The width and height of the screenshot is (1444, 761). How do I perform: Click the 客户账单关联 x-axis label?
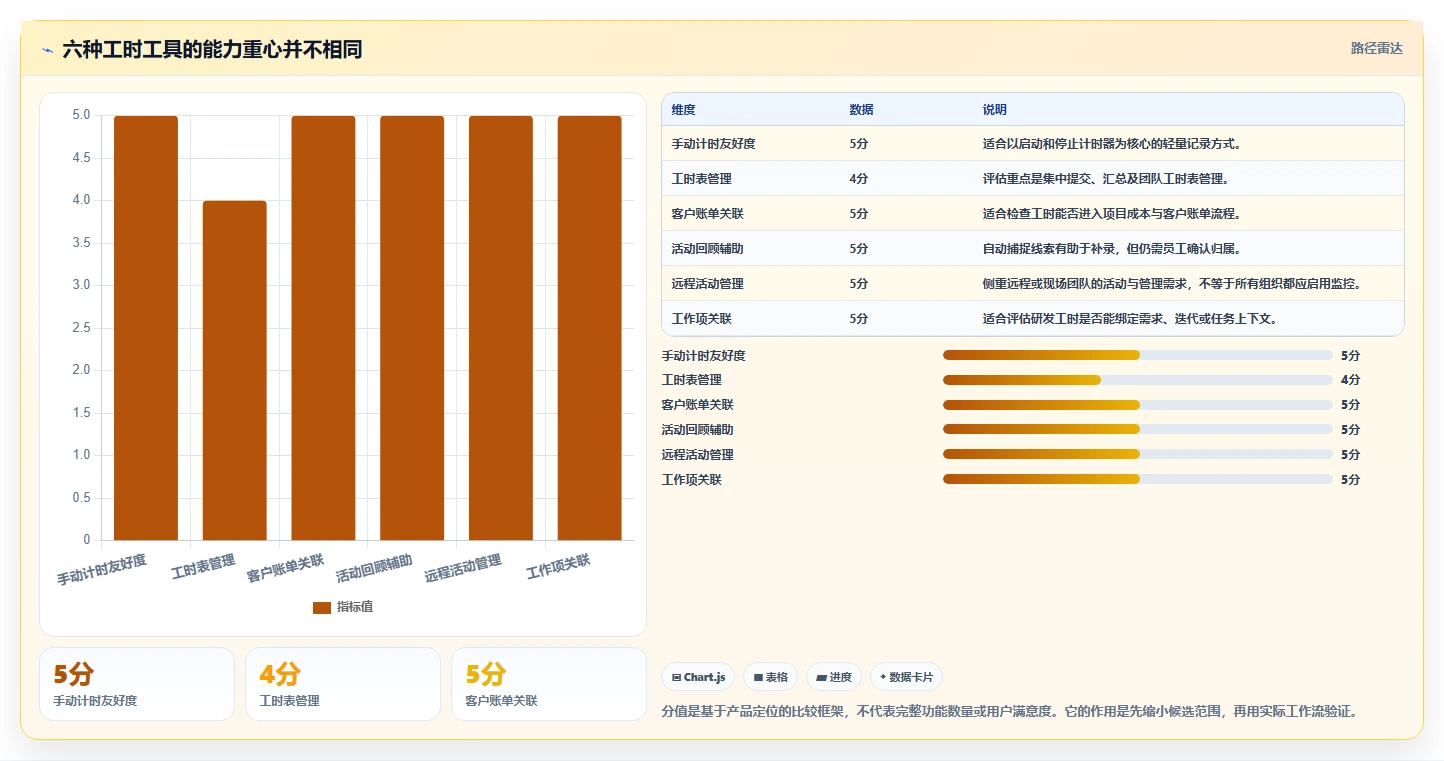tap(286, 568)
